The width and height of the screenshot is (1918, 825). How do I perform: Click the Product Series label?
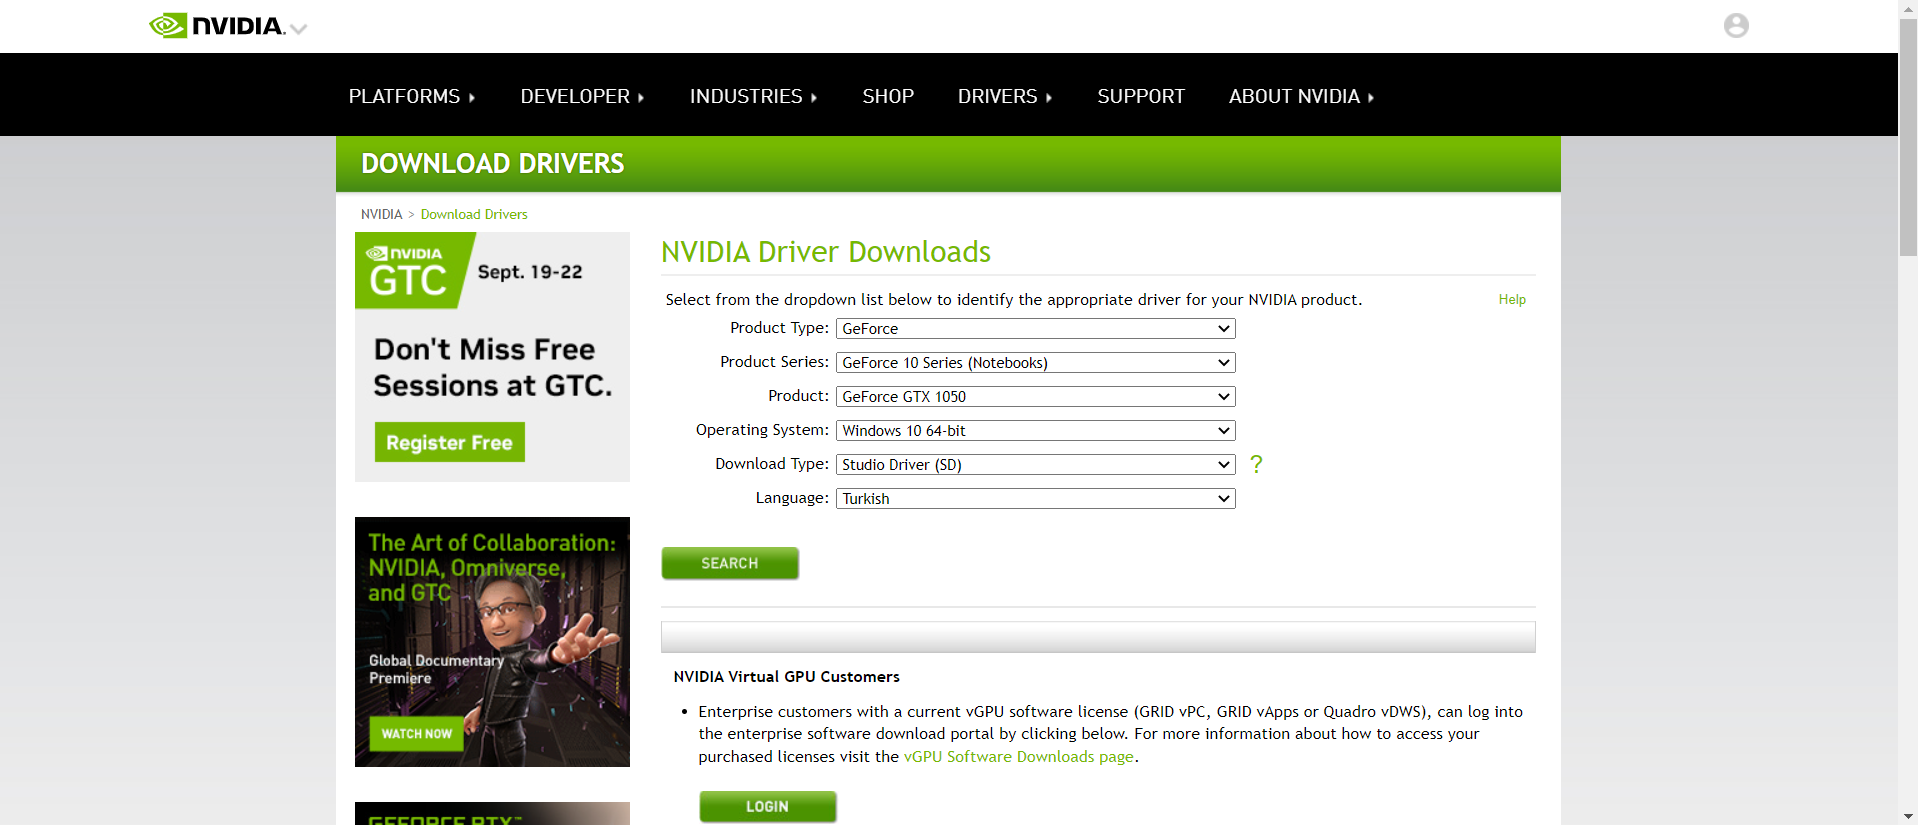[774, 362]
